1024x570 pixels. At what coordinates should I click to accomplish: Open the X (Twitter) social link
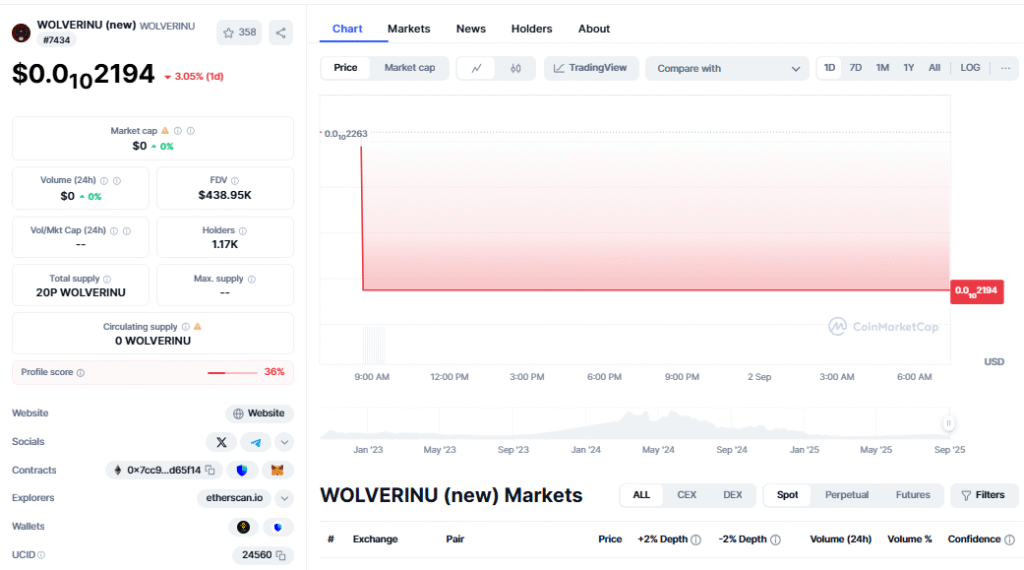tap(221, 442)
